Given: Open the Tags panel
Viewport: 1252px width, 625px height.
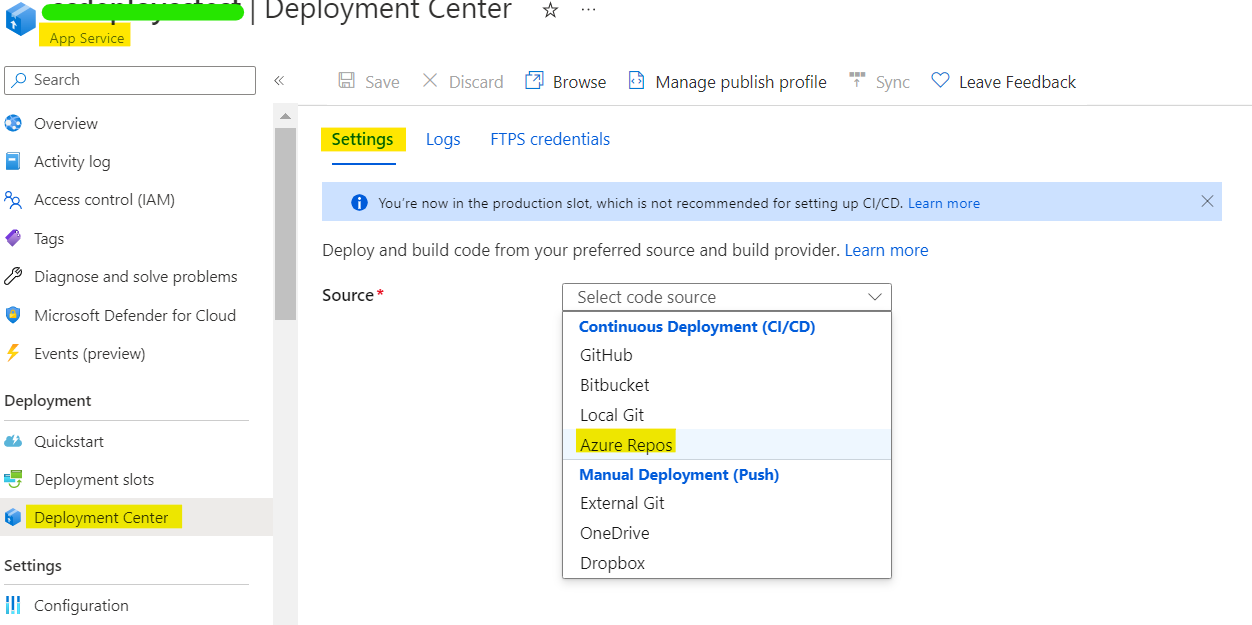Looking at the screenshot, I should [x=51, y=238].
